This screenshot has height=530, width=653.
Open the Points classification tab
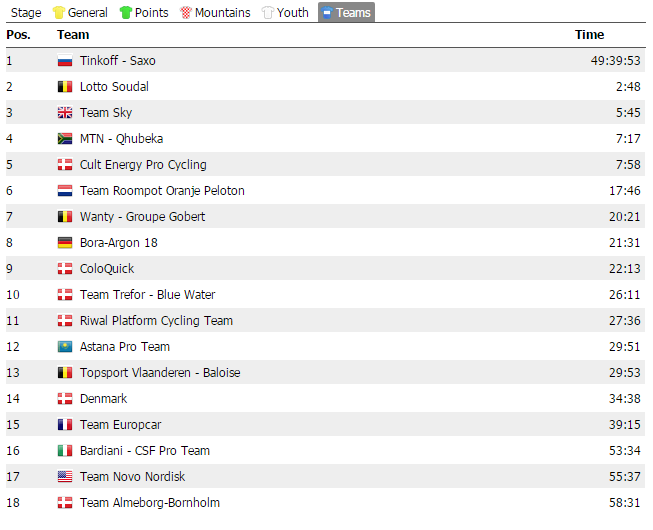pyautogui.click(x=144, y=12)
